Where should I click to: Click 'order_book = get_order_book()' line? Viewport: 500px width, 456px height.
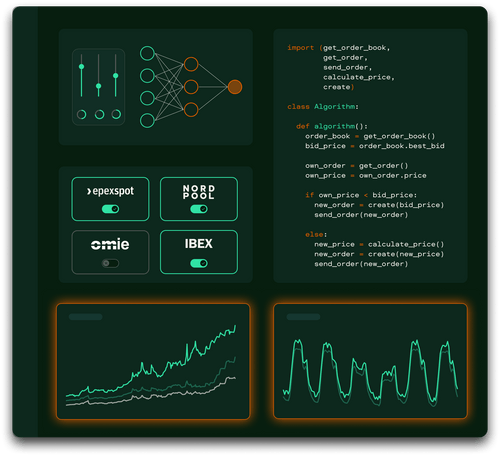tap(370, 136)
